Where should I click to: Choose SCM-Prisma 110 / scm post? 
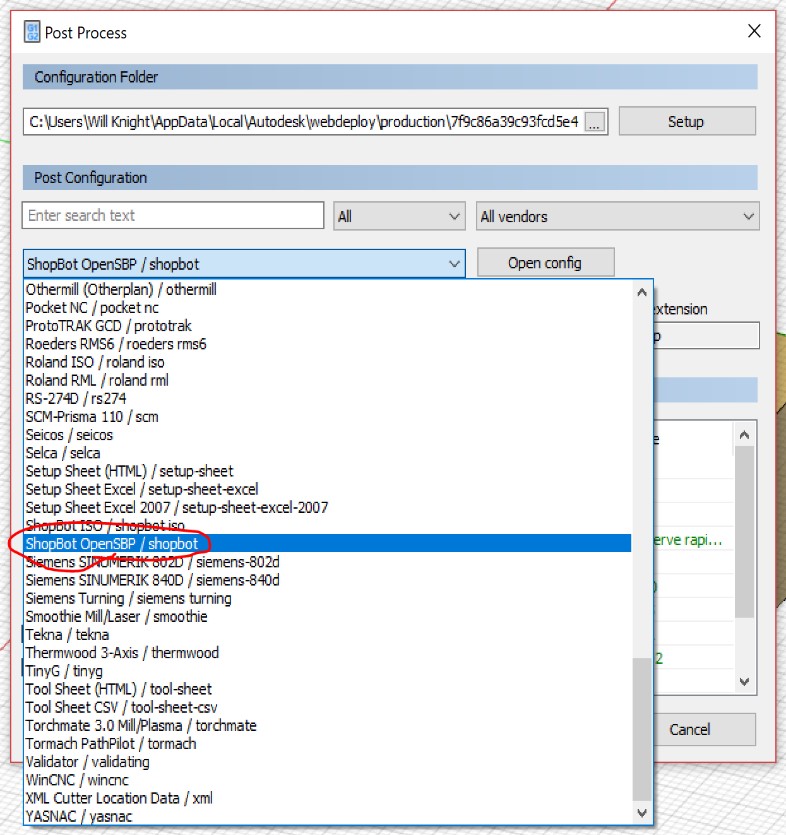328,416
